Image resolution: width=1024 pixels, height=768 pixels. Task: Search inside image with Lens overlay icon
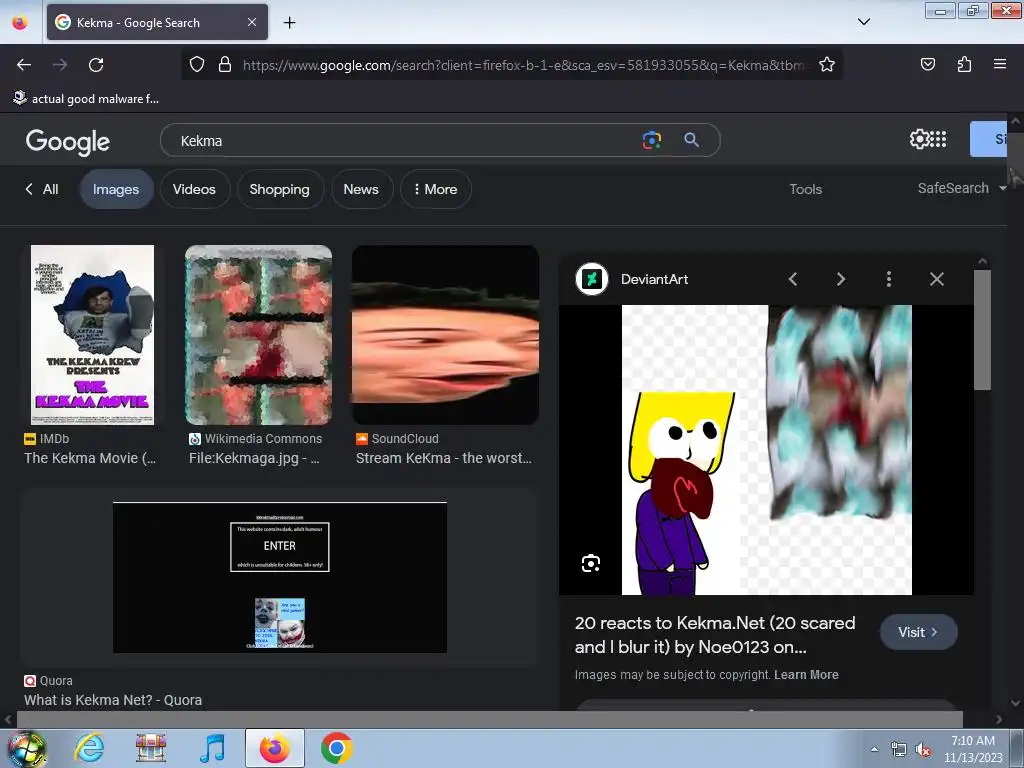[x=591, y=563]
